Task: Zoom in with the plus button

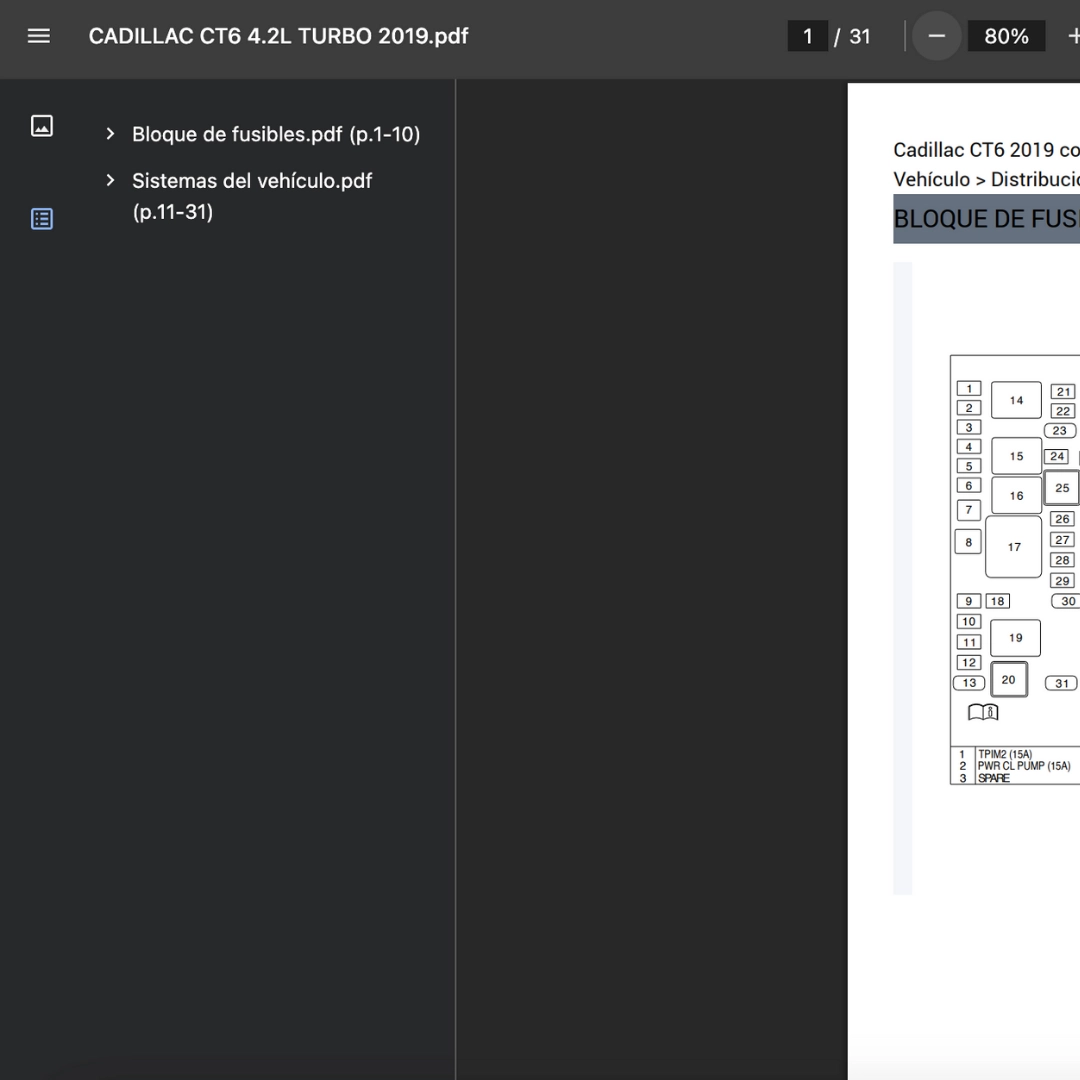Action: 1073,36
